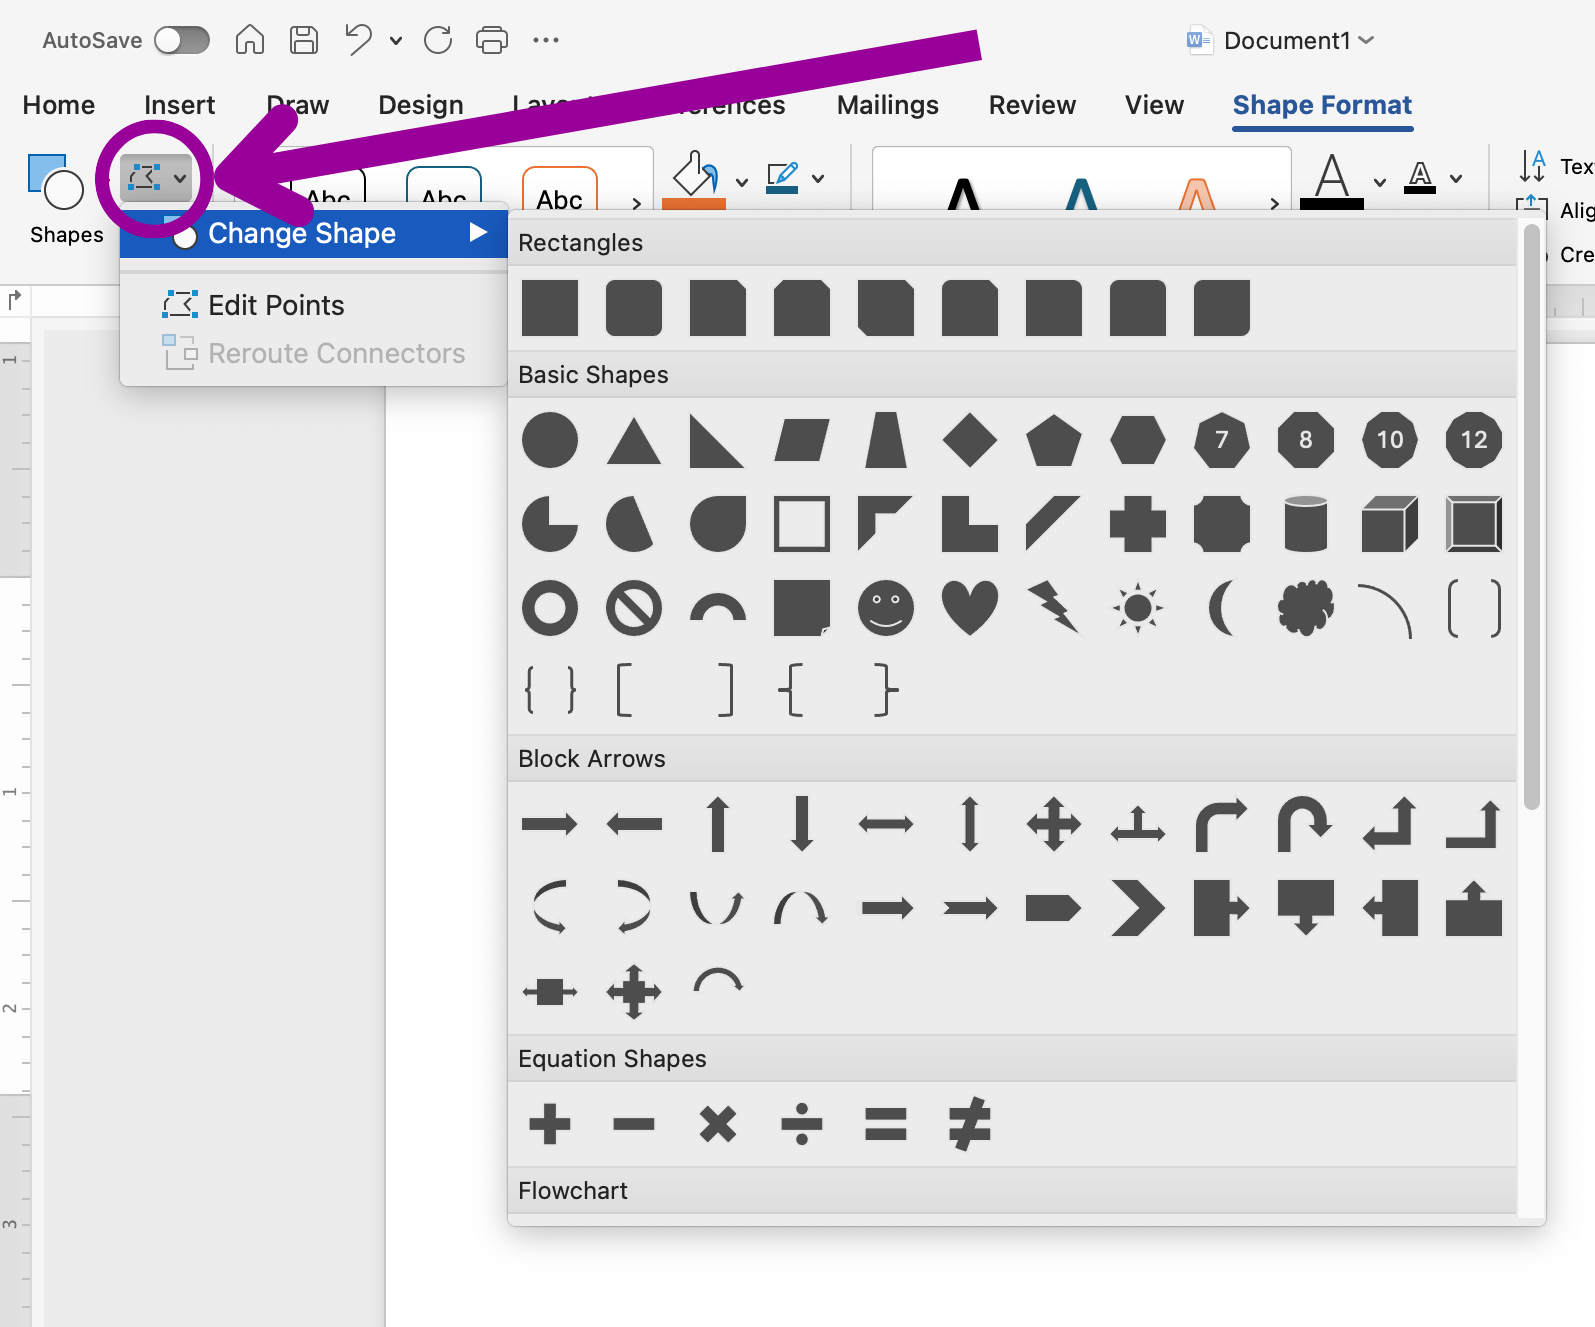Select the not-equal equation shape
The image size is (1595, 1327).
point(970,1124)
